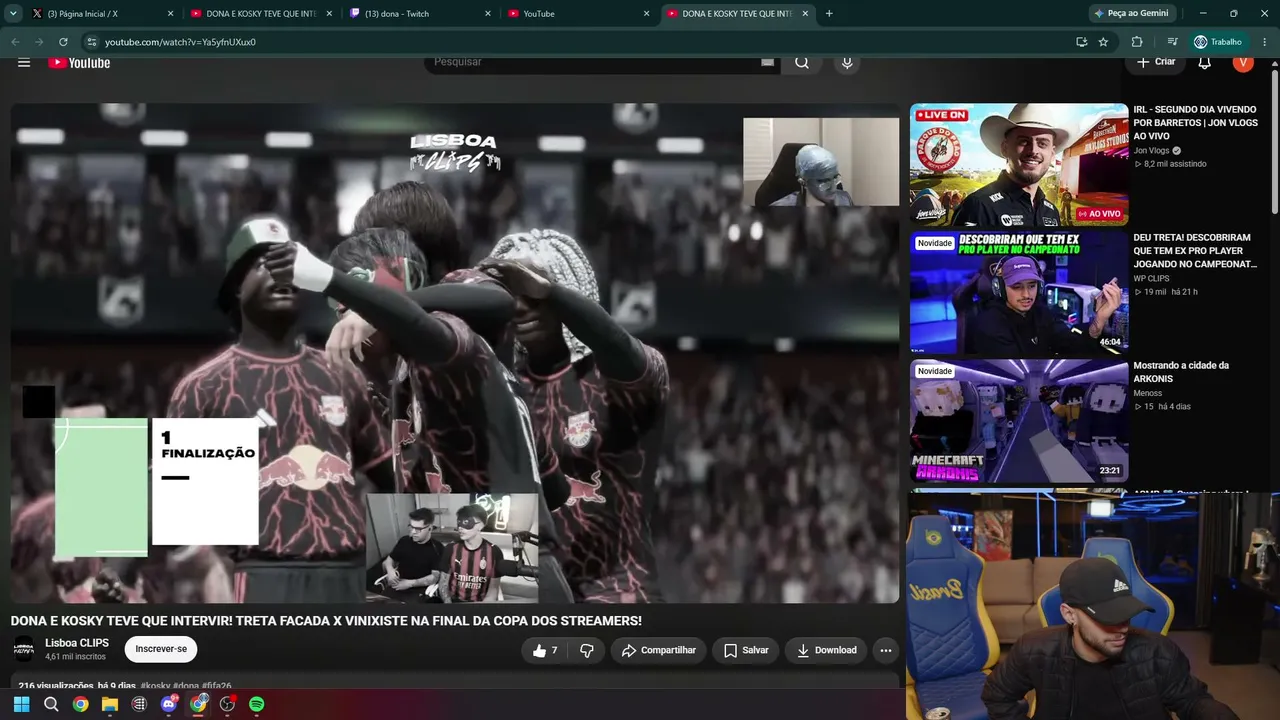Open the Jon Vlogs live stream thumbnail
The image size is (1280, 720).
click(1019, 165)
